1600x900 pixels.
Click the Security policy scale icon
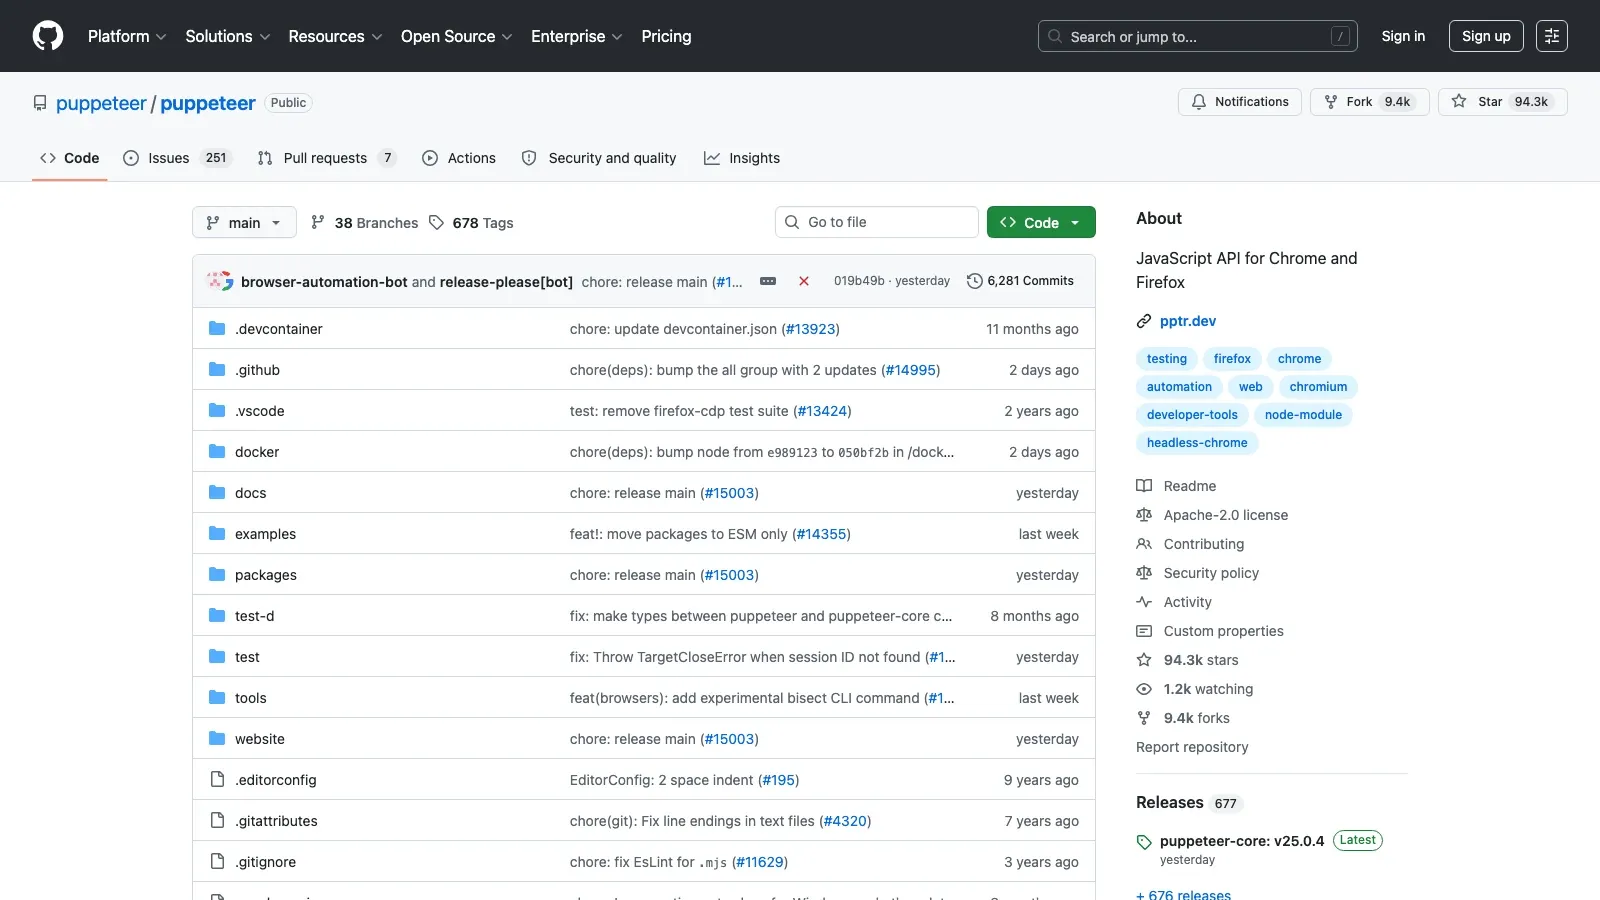pyautogui.click(x=1144, y=573)
